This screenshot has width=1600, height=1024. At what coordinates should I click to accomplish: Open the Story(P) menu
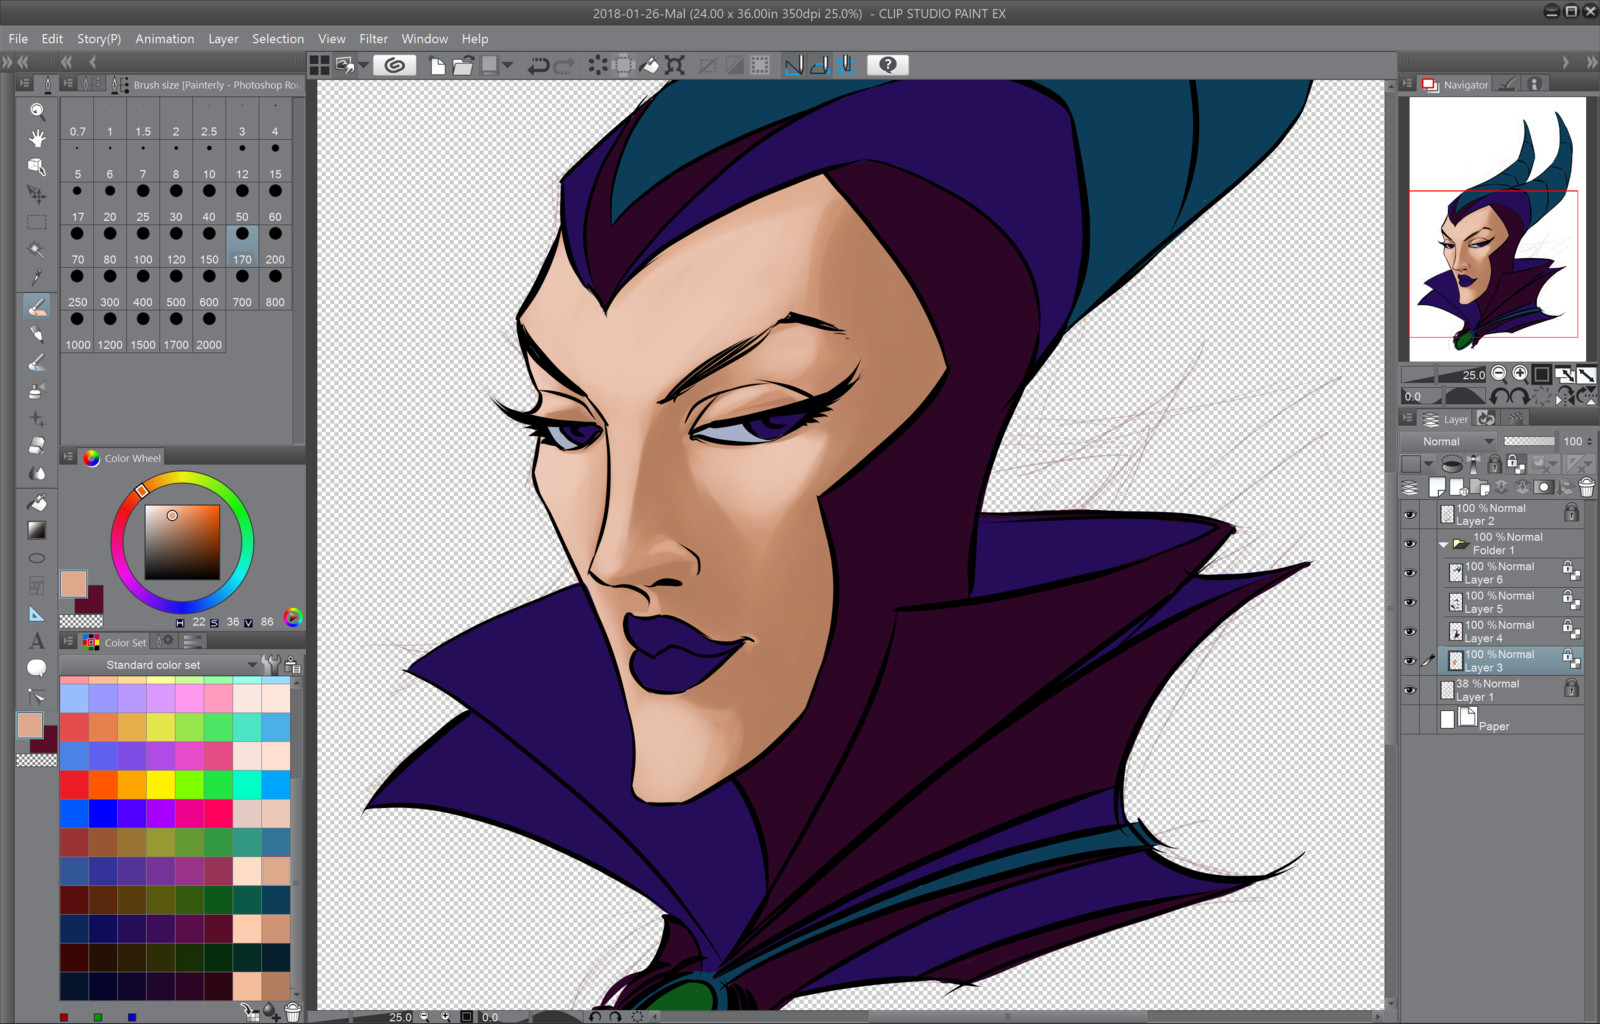coord(99,38)
